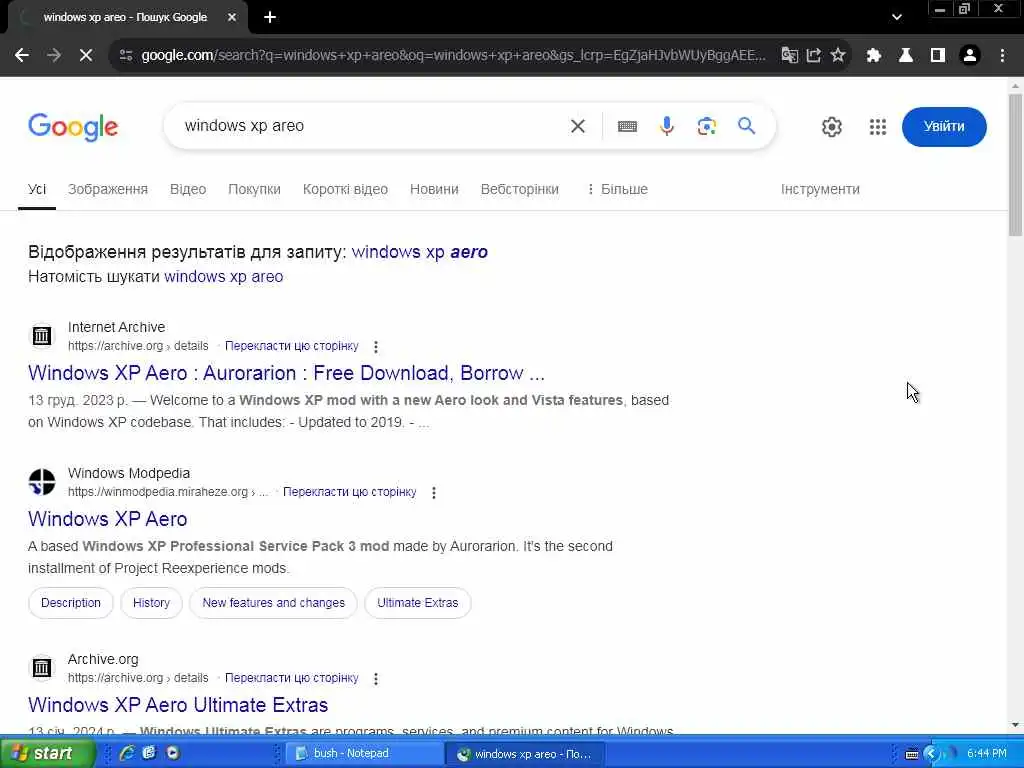The image size is (1024, 768).
Task: Go to Google home via logo
Action: coord(73,127)
